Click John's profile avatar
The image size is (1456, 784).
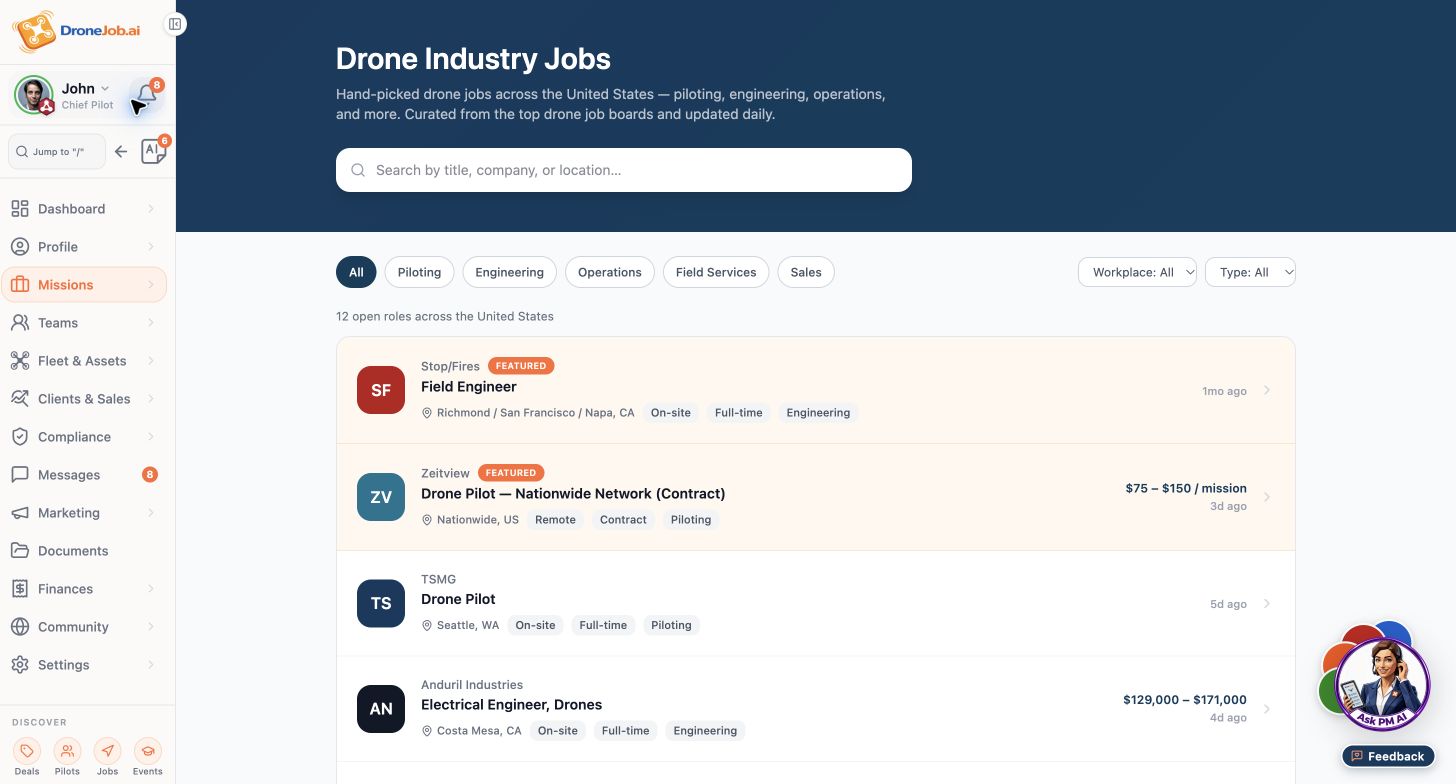pyautogui.click(x=33, y=95)
